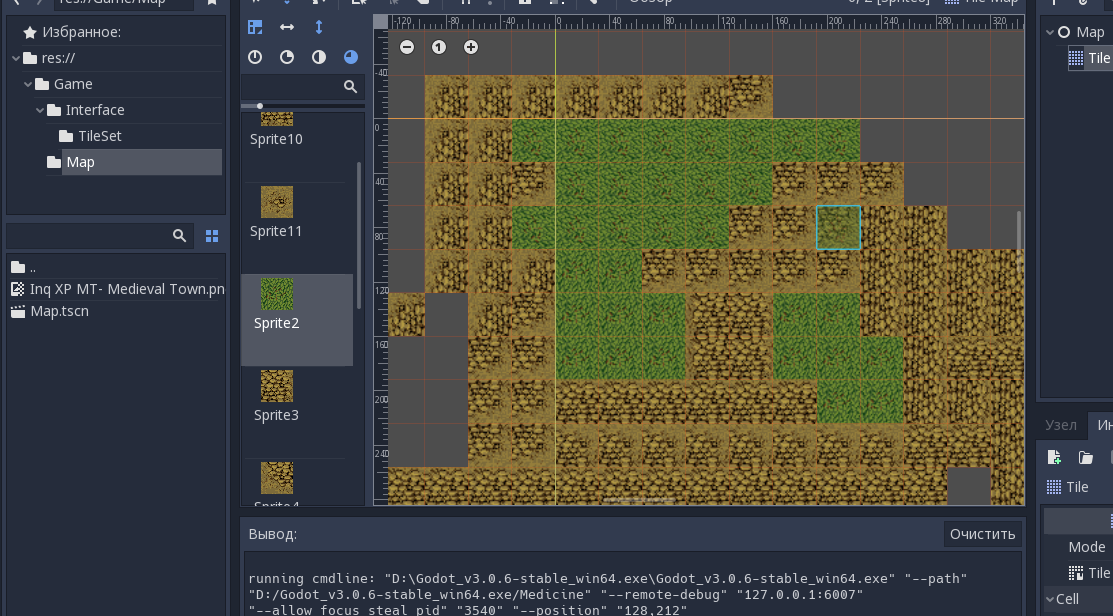Image resolution: width=1113 pixels, height=616 pixels.
Task: Switch to the Узел tab
Action: (x=1060, y=425)
